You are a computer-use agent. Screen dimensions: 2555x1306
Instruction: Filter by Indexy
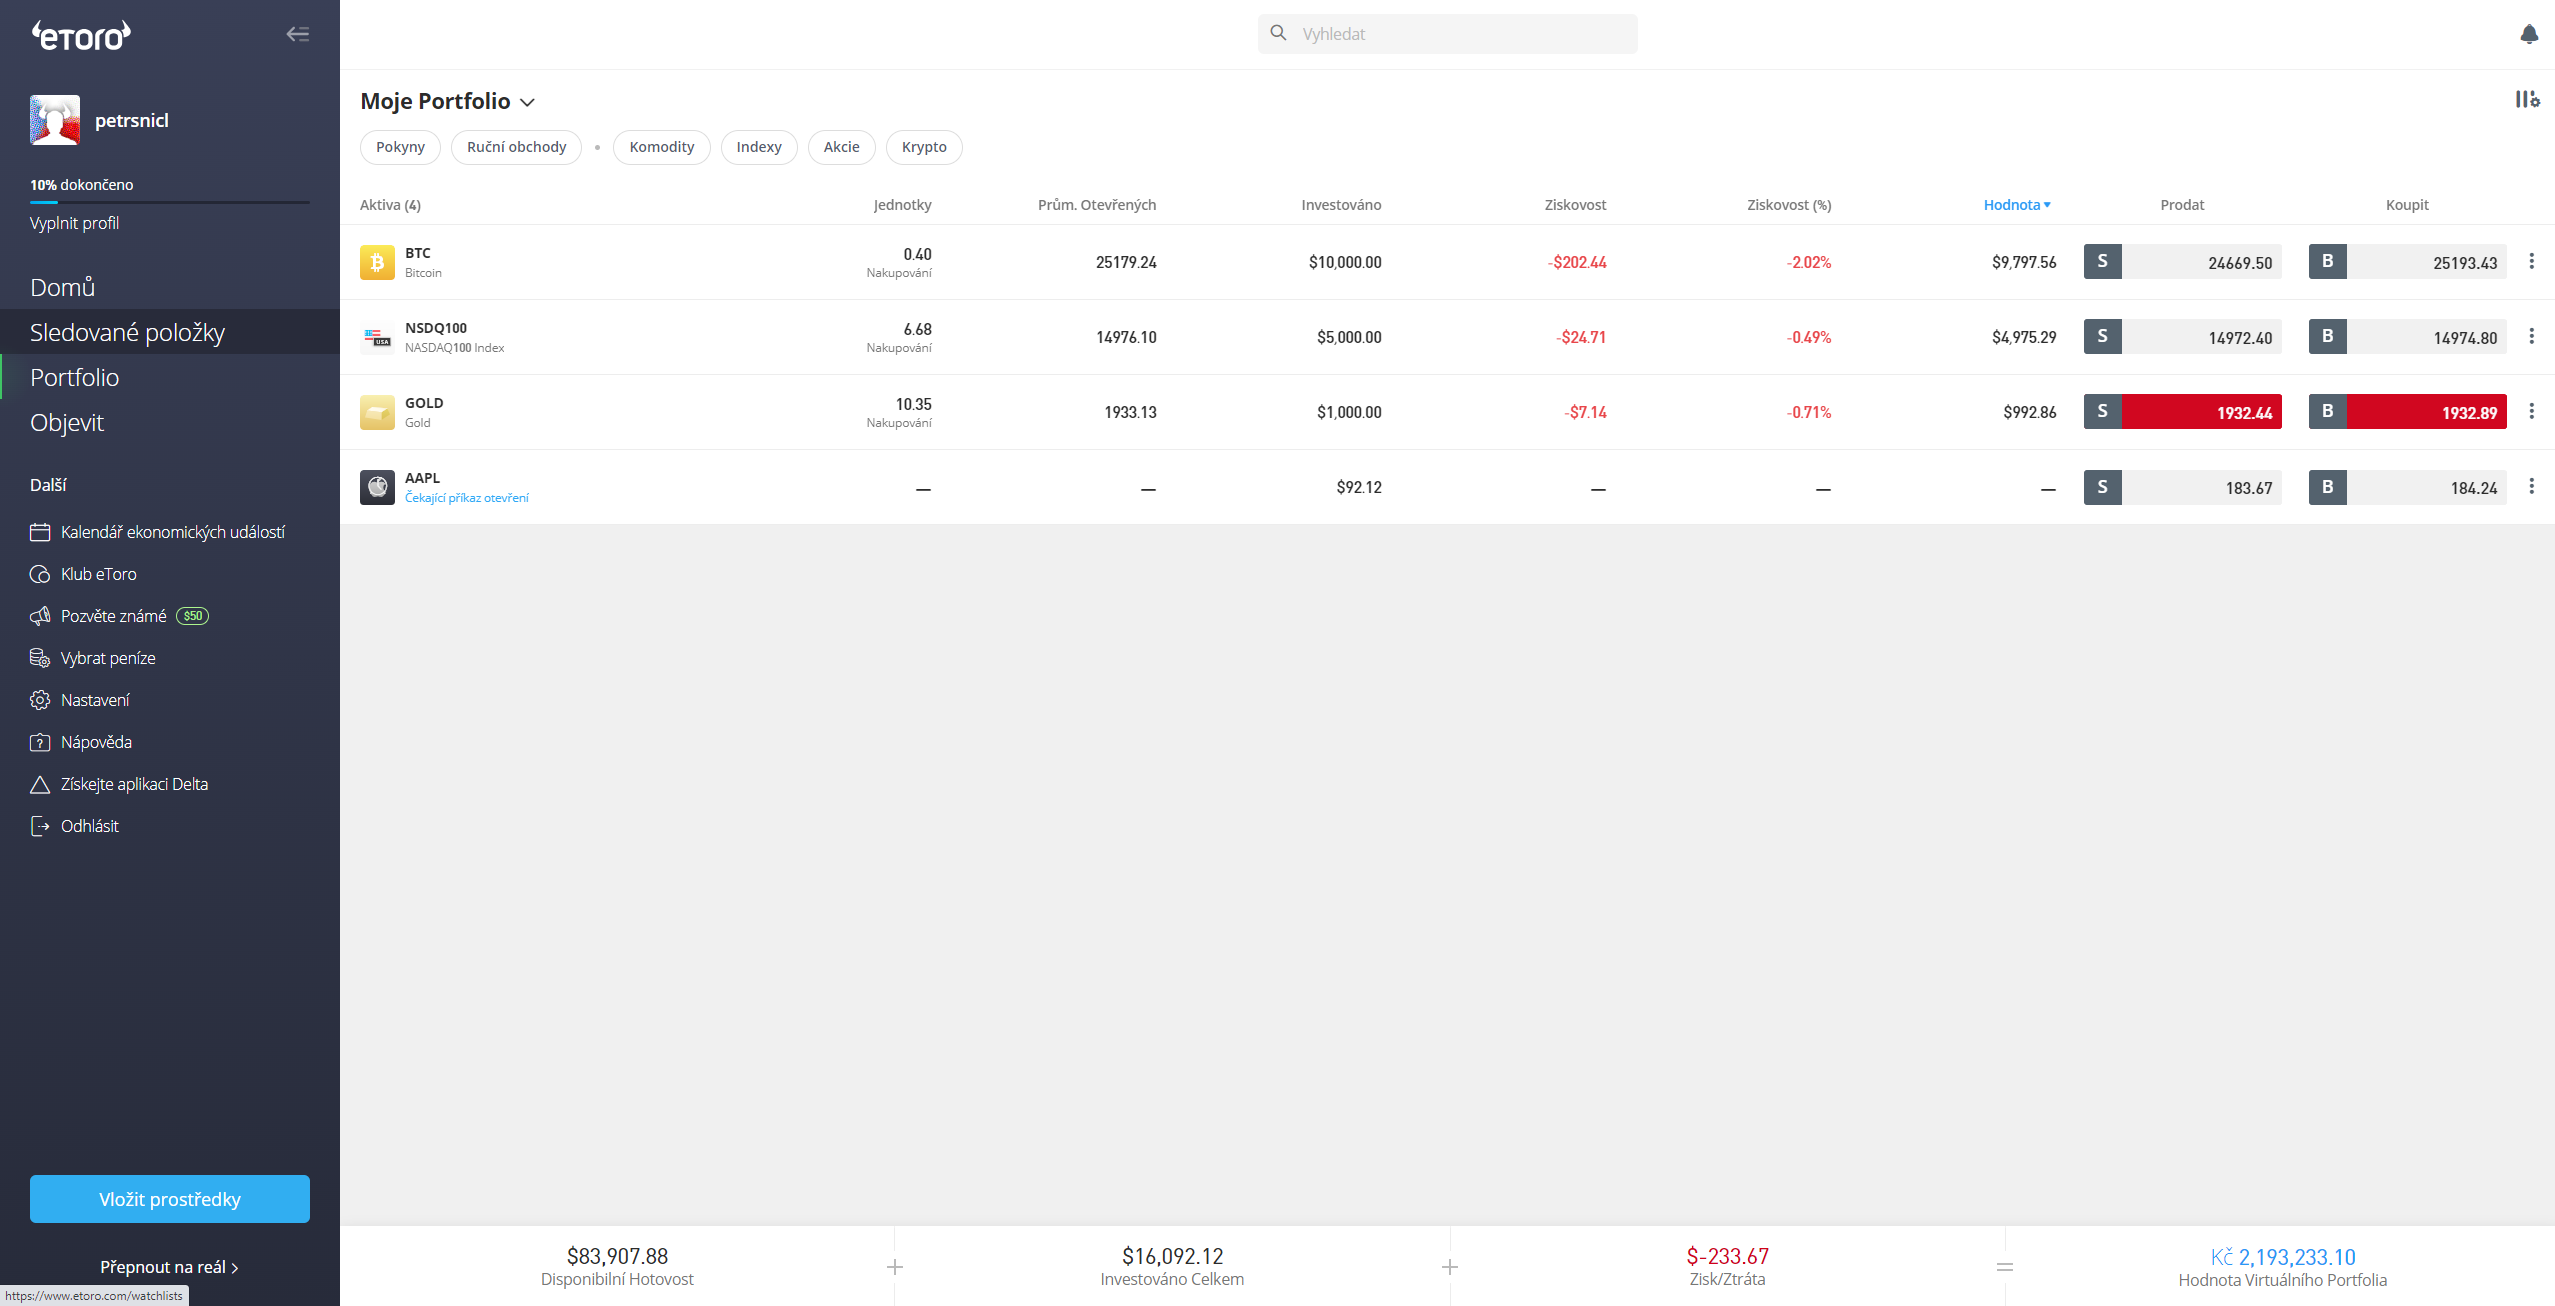point(759,147)
